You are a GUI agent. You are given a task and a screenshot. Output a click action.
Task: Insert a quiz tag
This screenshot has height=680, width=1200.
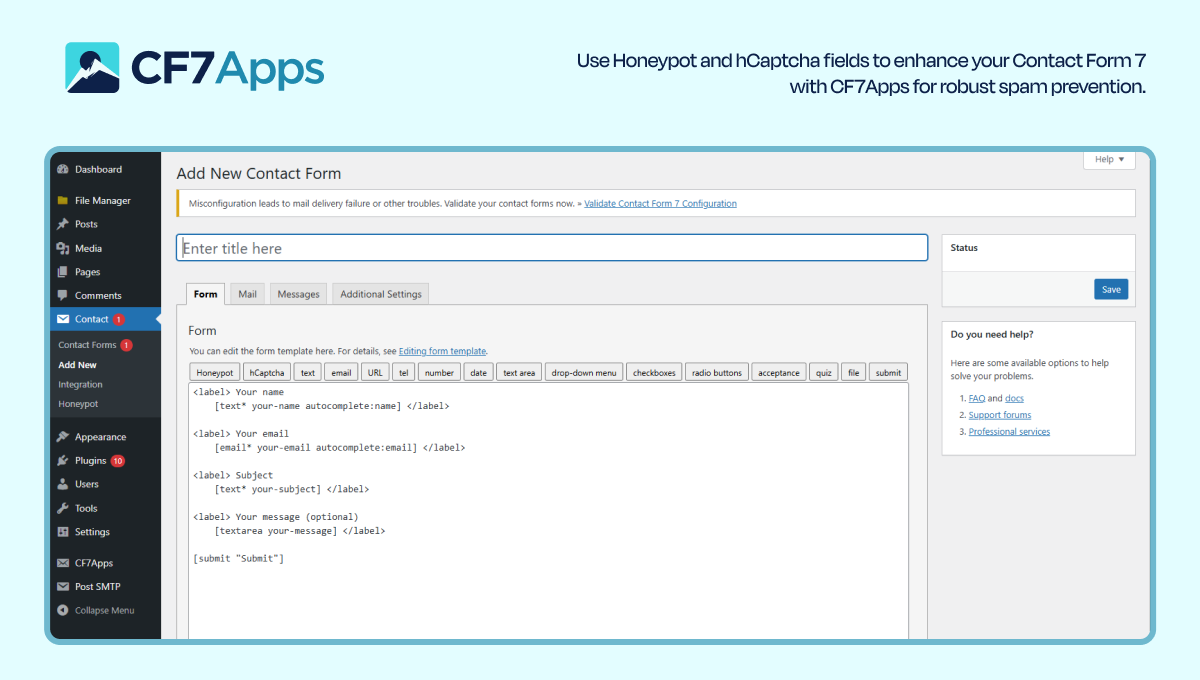pyautogui.click(x=824, y=373)
